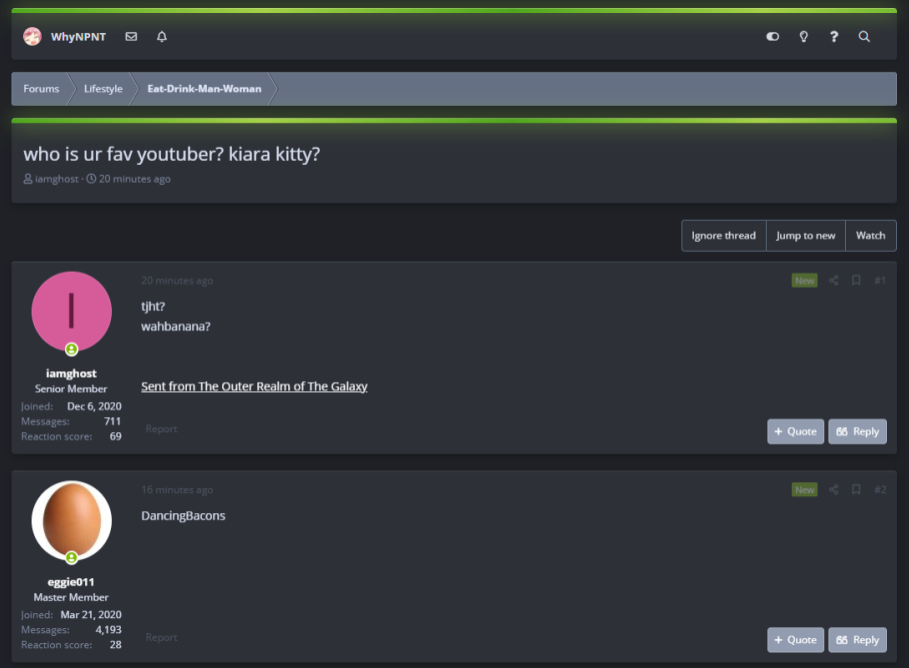This screenshot has width=909, height=668.
Task: Open Eat-Drink-Man-Woman breadcrumb
Action: pos(204,89)
